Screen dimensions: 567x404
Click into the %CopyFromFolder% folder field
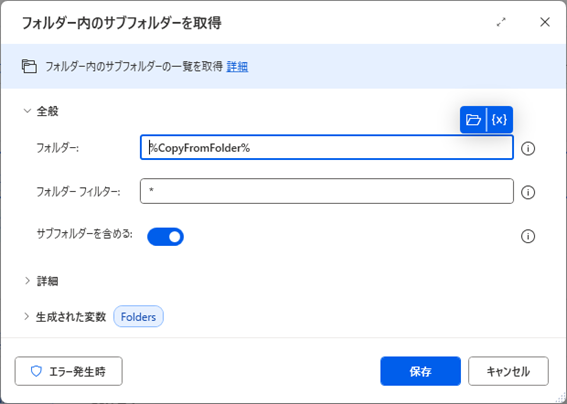pos(327,148)
